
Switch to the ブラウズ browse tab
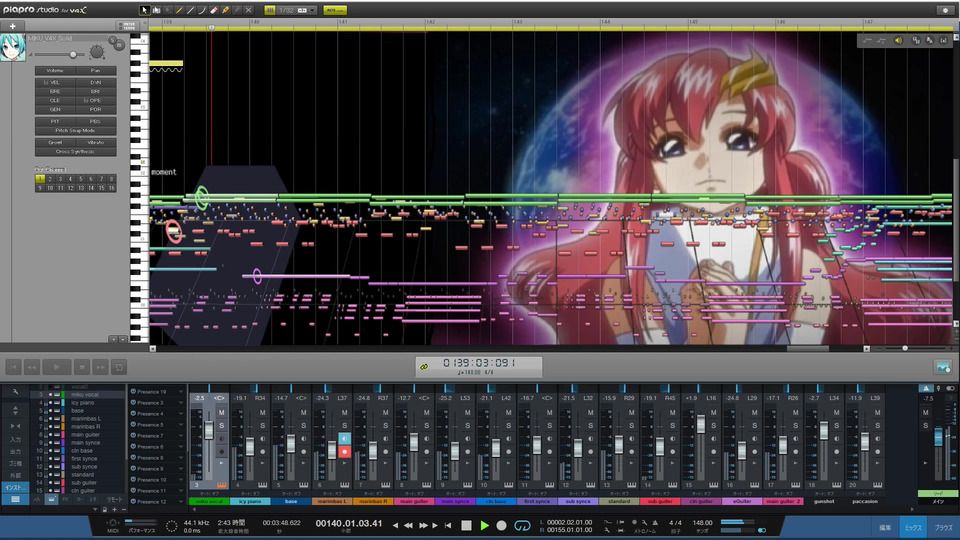pyautogui.click(x=943, y=528)
